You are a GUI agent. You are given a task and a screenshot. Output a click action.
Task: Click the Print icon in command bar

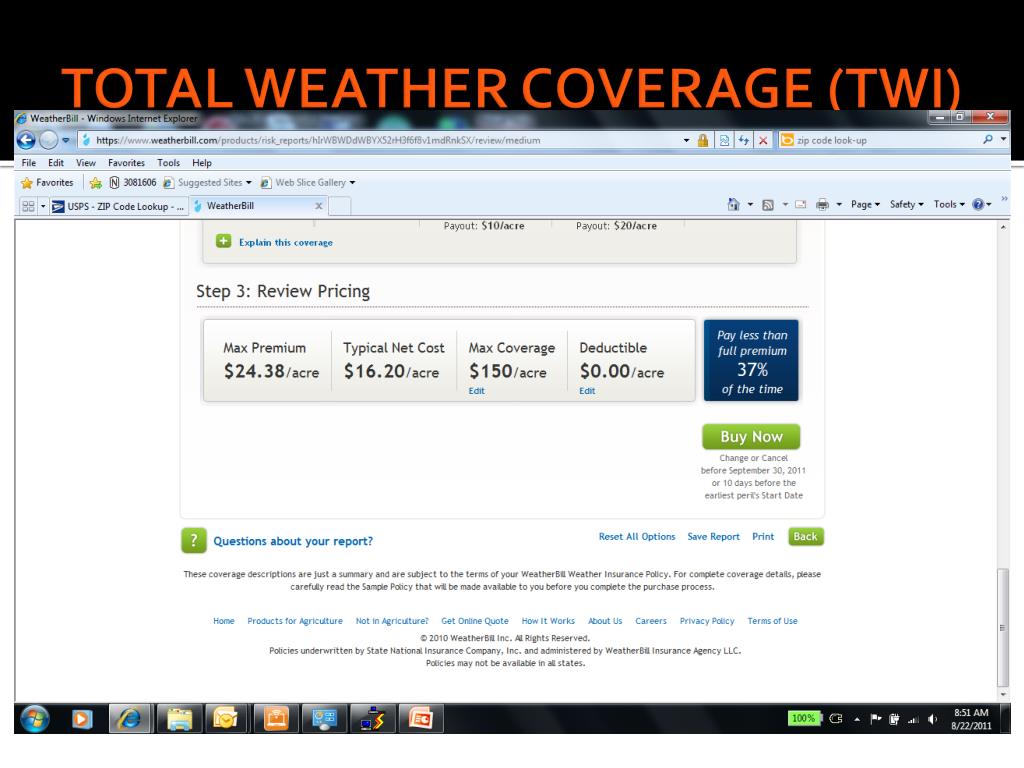pos(822,204)
